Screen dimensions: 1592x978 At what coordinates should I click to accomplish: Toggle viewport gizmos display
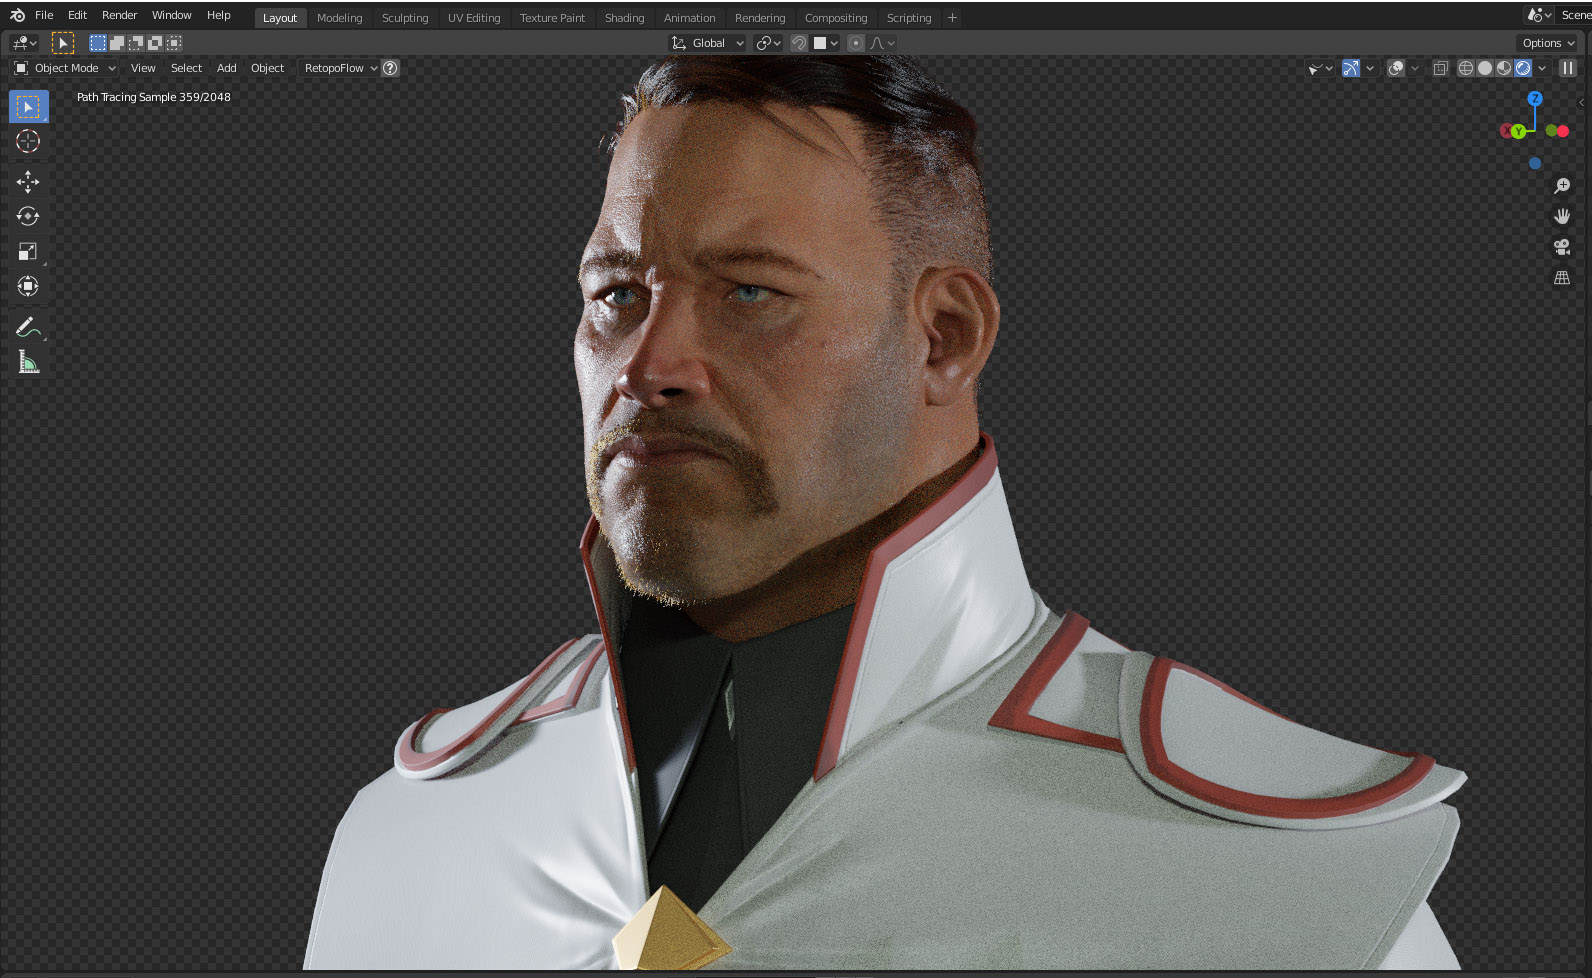[1351, 68]
